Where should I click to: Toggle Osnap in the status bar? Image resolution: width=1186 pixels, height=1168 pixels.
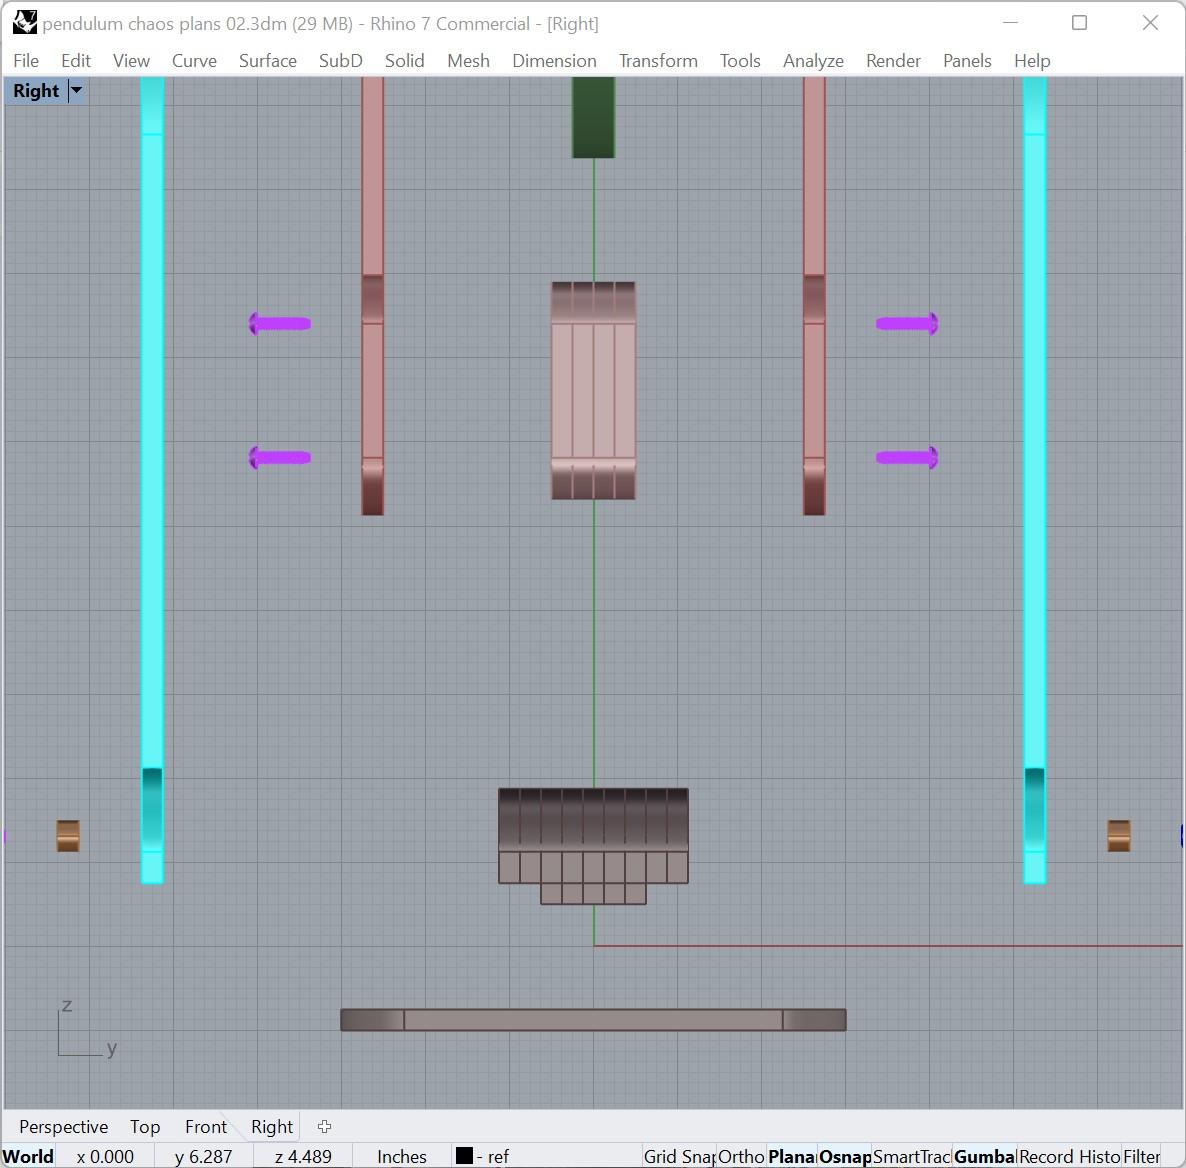pos(845,1157)
